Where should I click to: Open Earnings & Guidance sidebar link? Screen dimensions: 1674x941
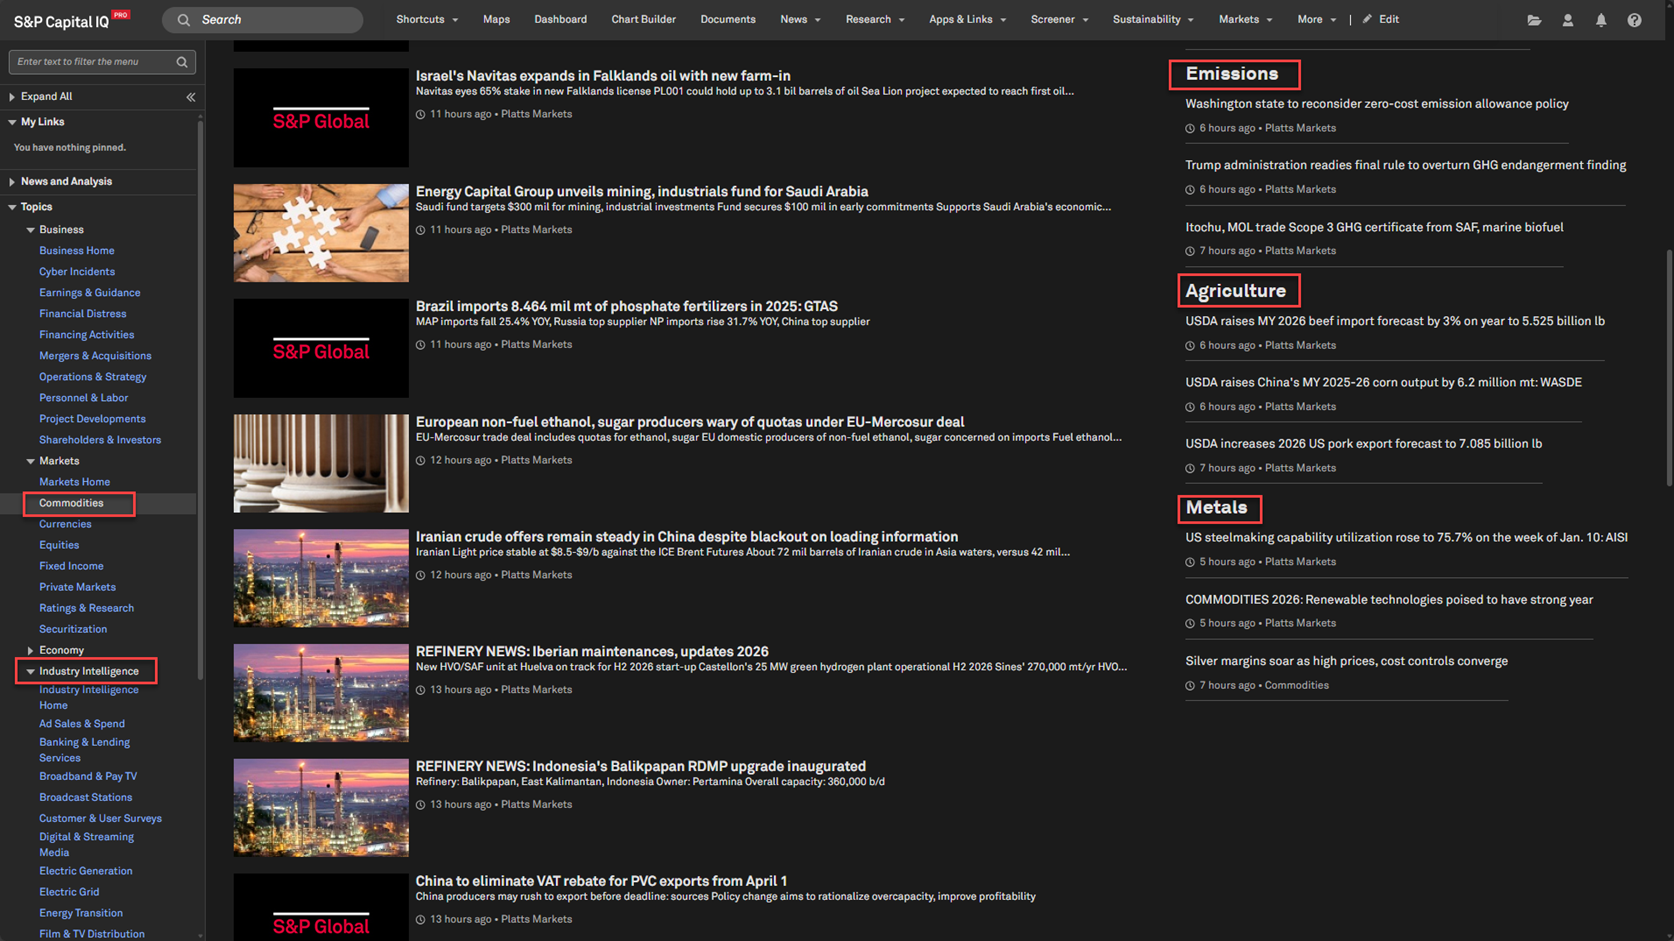click(89, 293)
